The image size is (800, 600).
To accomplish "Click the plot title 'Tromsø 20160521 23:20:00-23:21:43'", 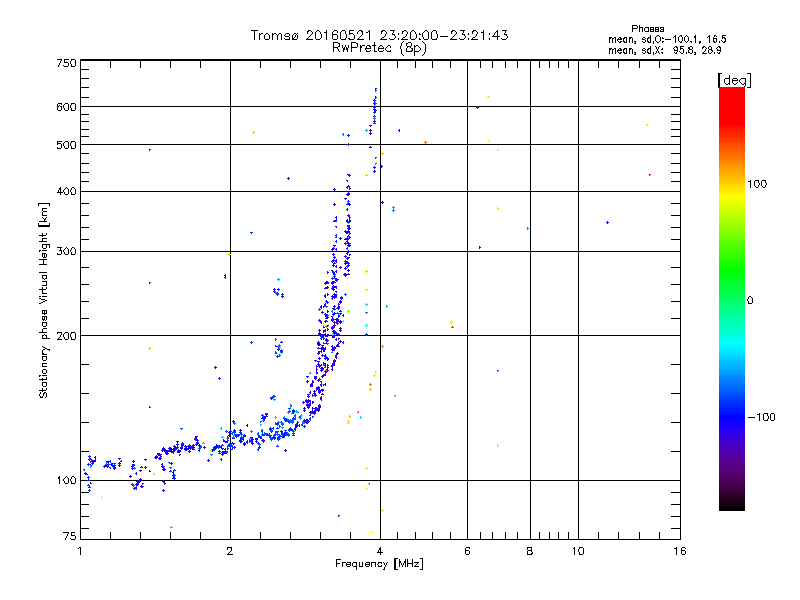I will [x=379, y=35].
